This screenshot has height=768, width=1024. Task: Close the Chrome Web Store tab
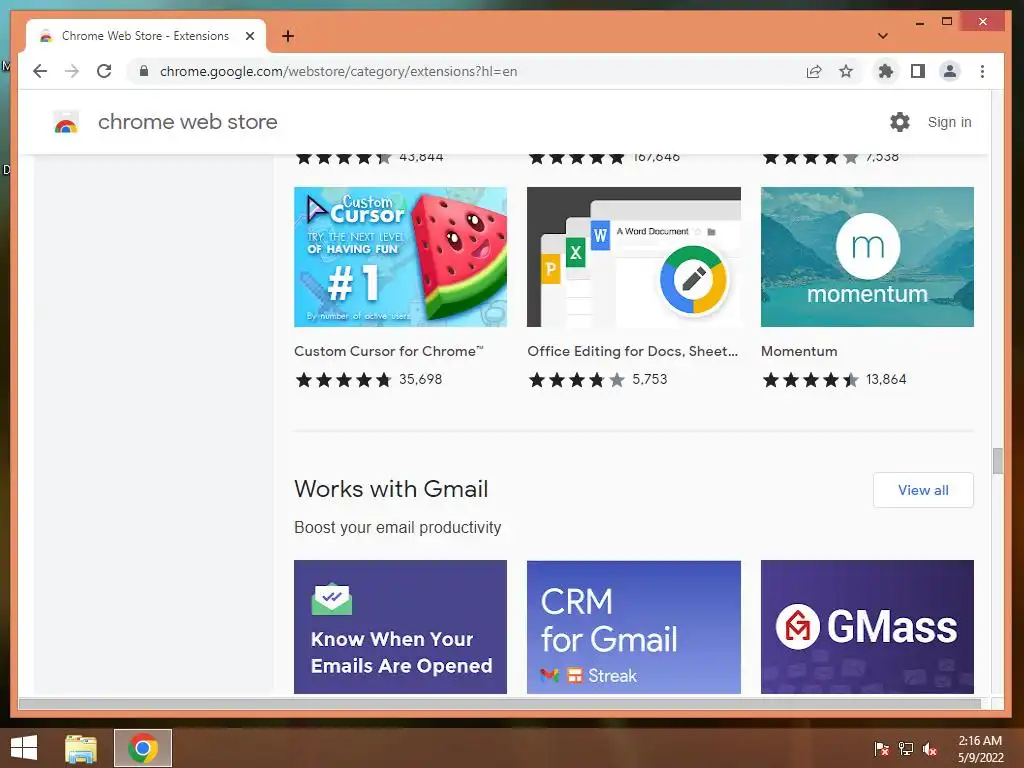click(x=249, y=36)
